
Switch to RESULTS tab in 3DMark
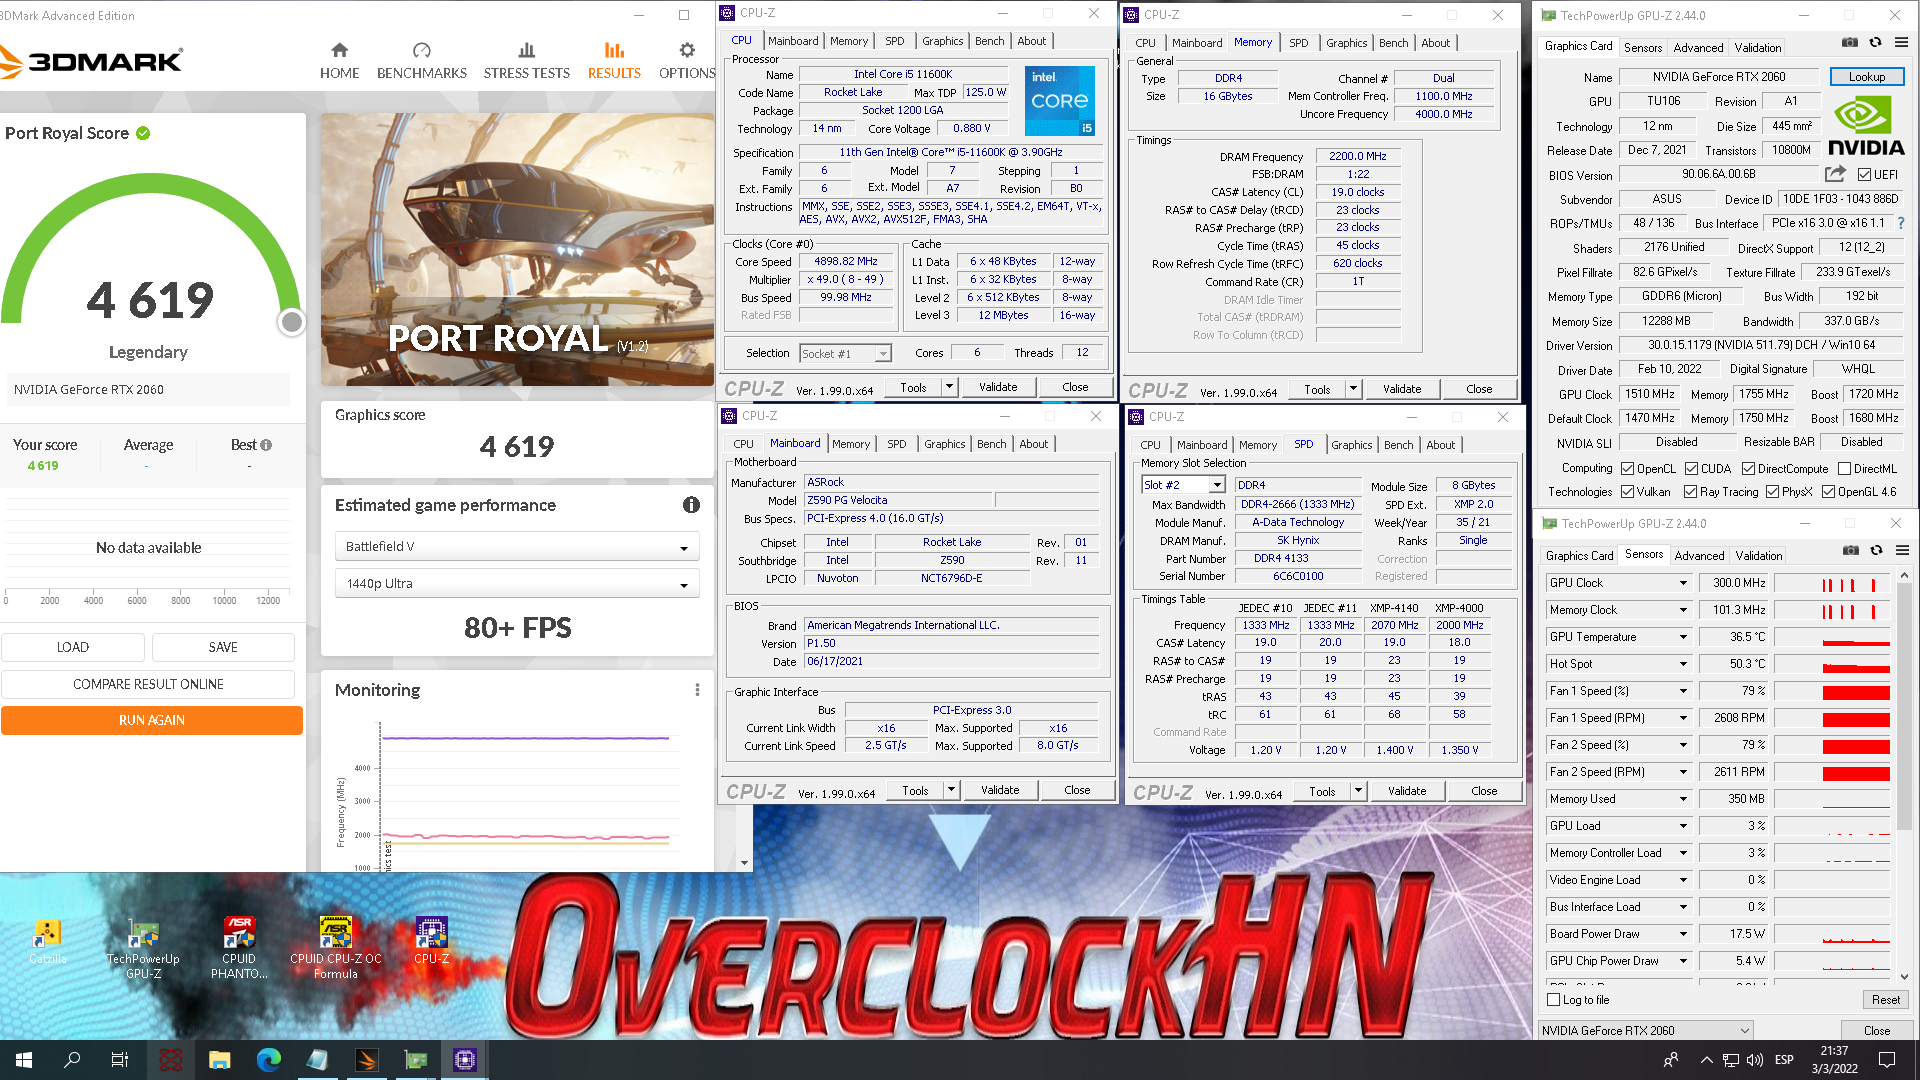pos(614,61)
